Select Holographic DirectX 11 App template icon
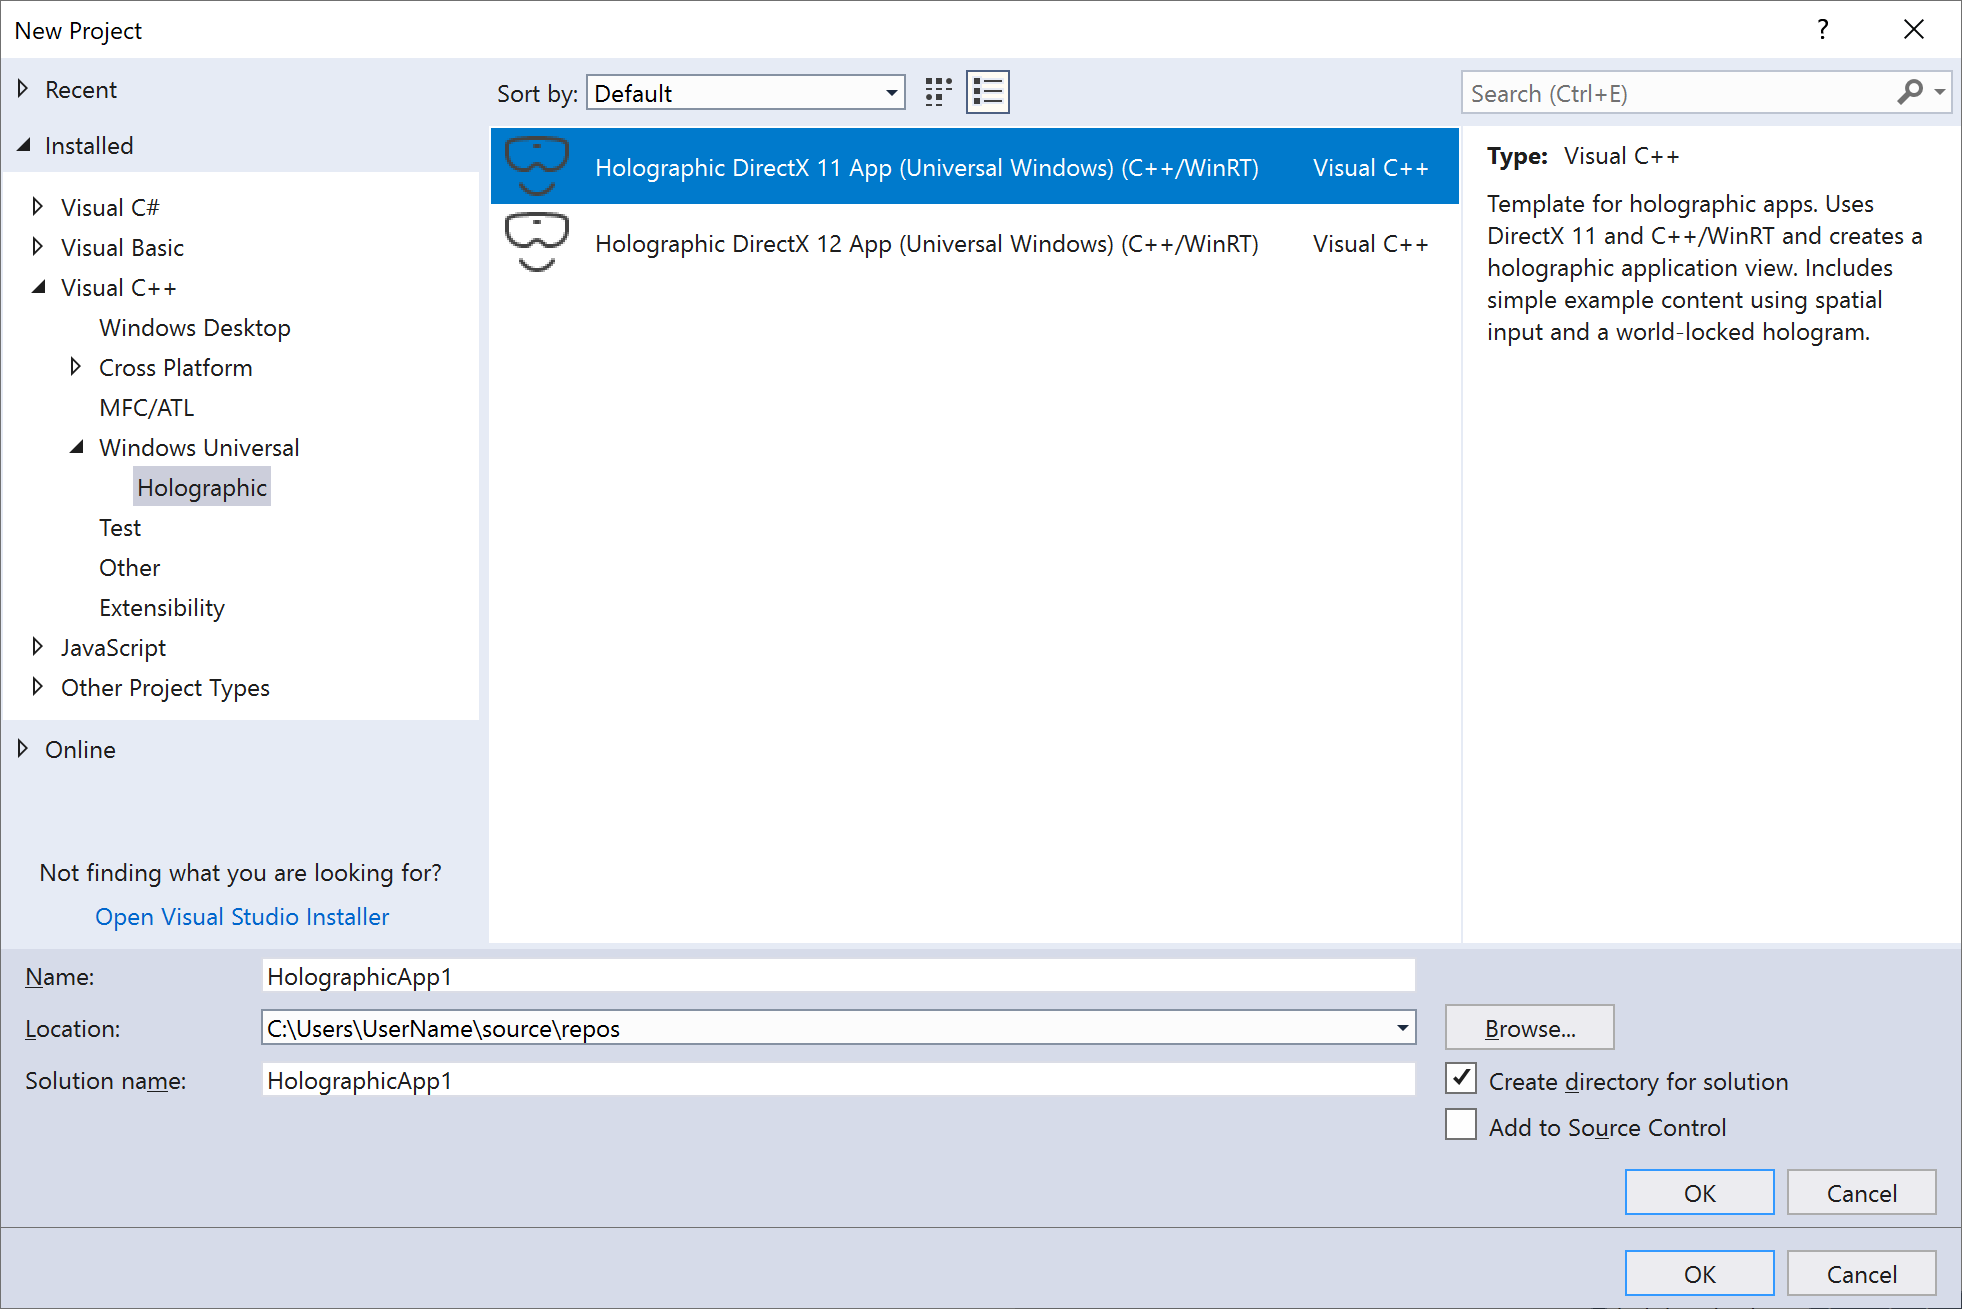This screenshot has width=1962, height=1309. tap(533, 165)
